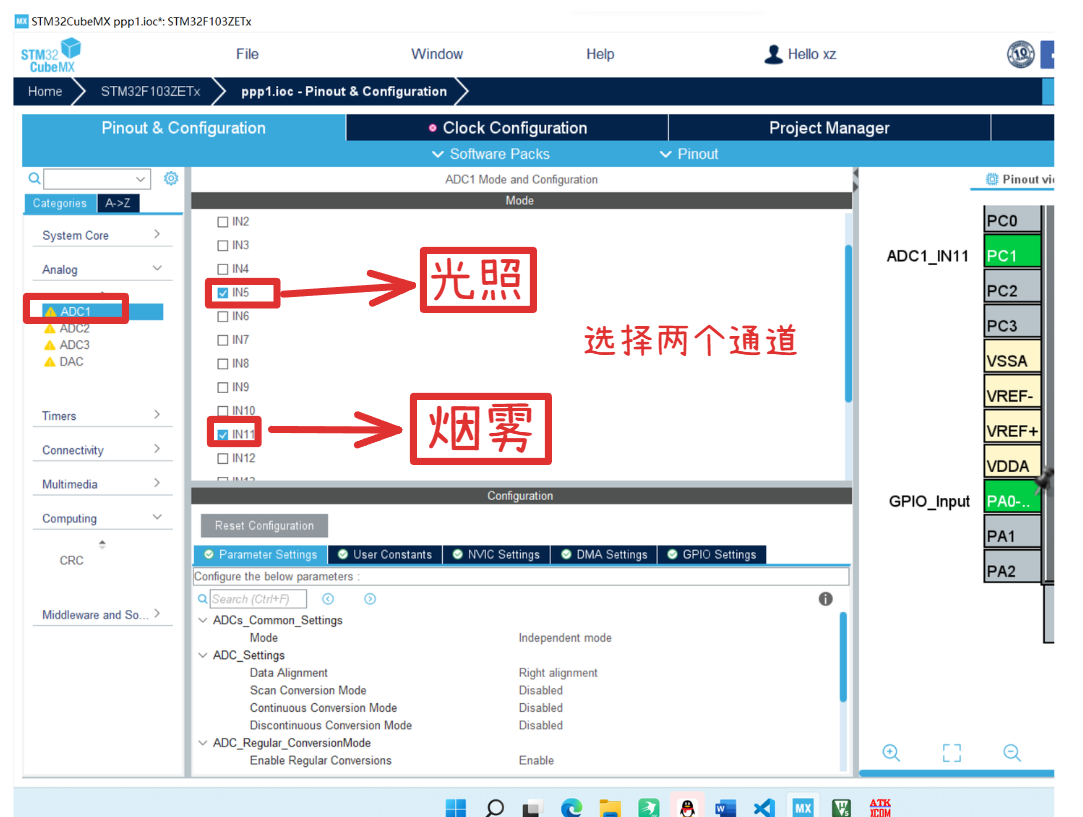1083x817 pixels.
Task: Switch to the A->Z list view
Action: 118,203
